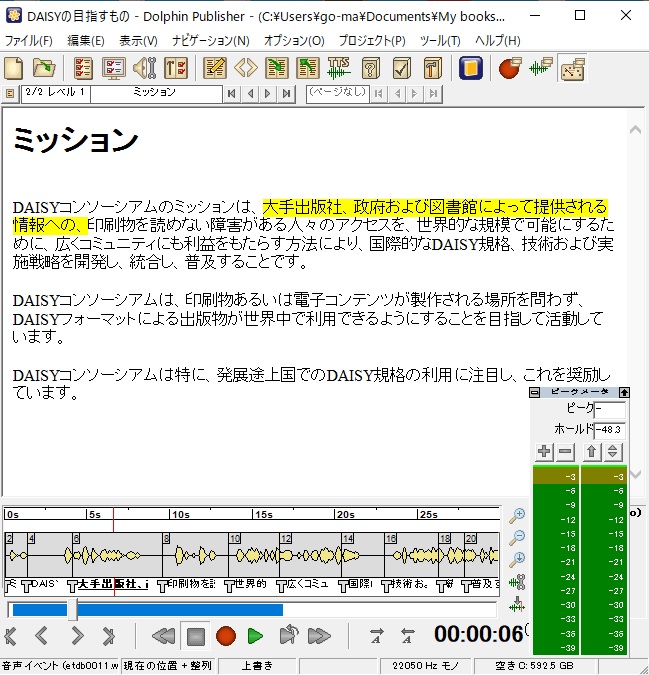Viewport: 649px width, 675px height.
Task: Play audio with green play button
Action: [256, 636]
